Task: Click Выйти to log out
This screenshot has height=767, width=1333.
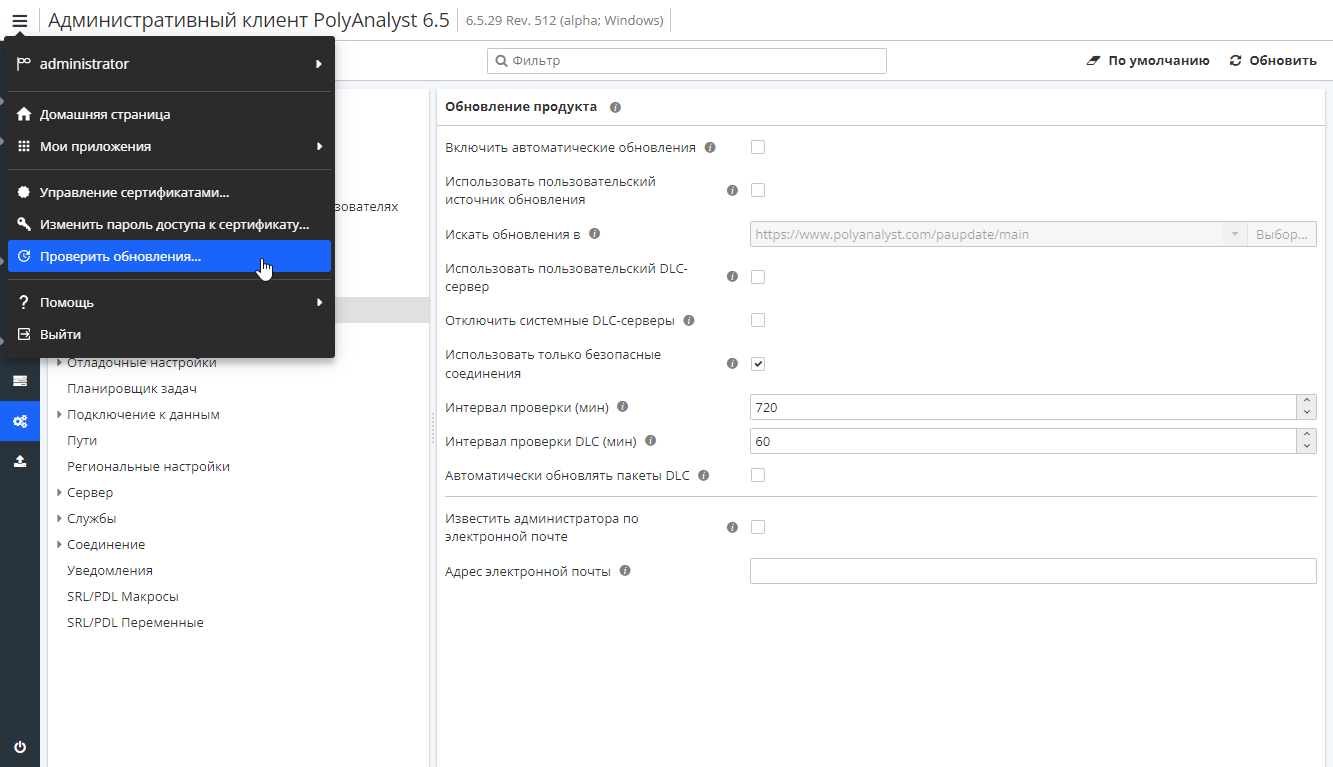Action: coord(169,334)
